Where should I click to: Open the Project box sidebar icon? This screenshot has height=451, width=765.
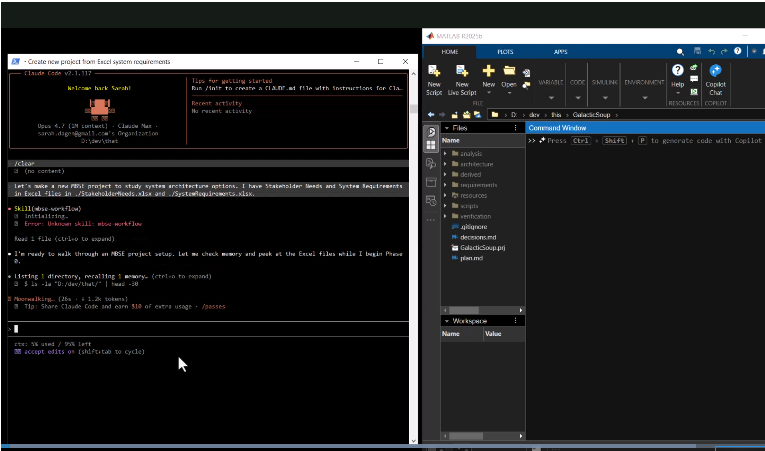431,182
